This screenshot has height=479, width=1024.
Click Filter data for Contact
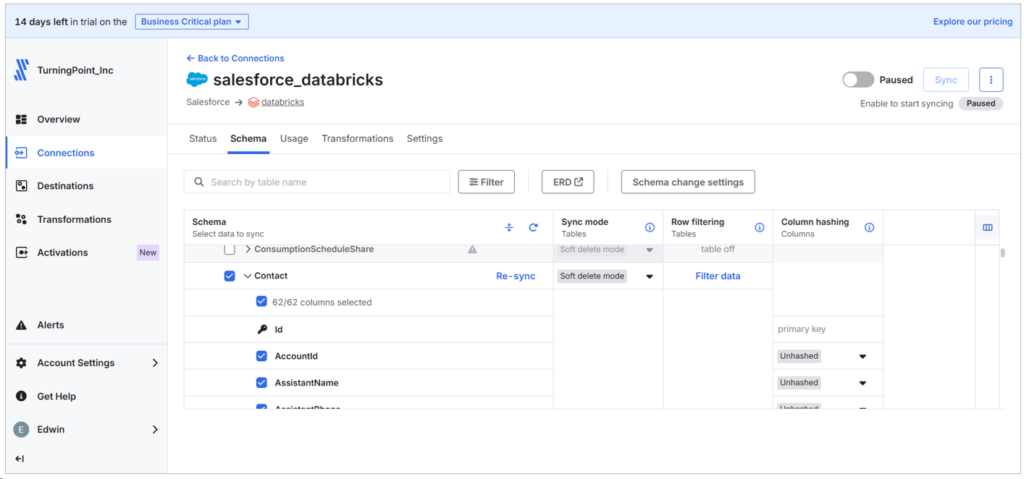pos(718,276)
